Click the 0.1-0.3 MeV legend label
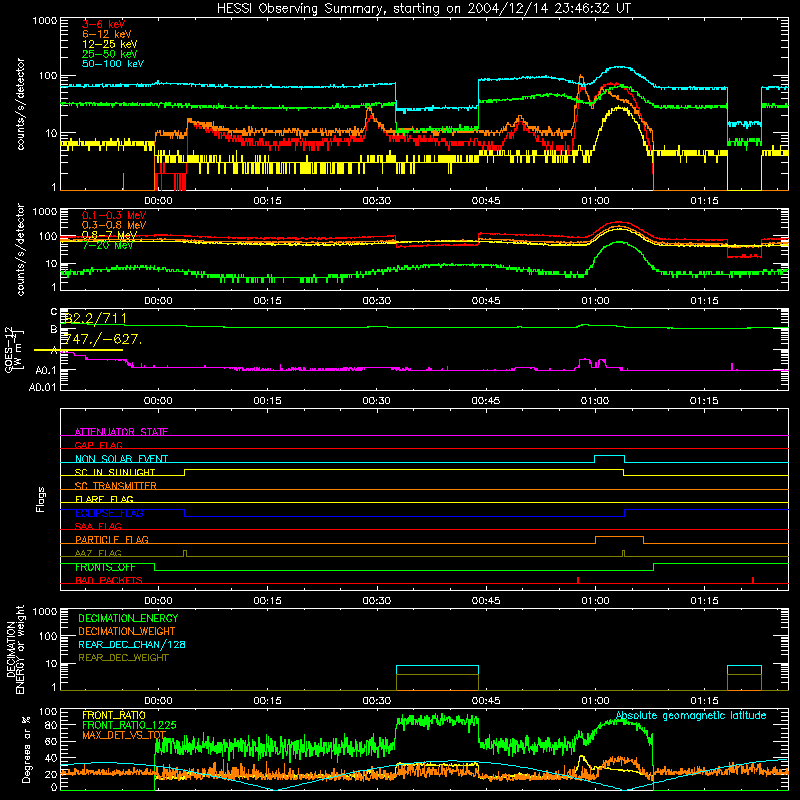The width and height of the screenshot is (800, 800). click(114, 215)
